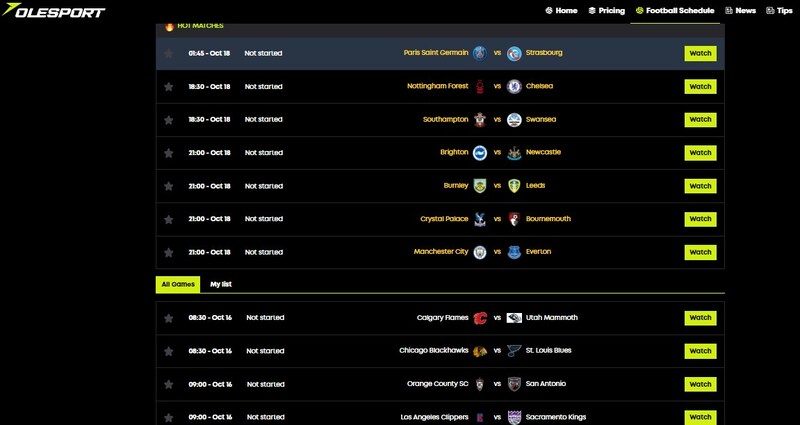
Task: Switch to the My list tab
Action: [221, 284]
